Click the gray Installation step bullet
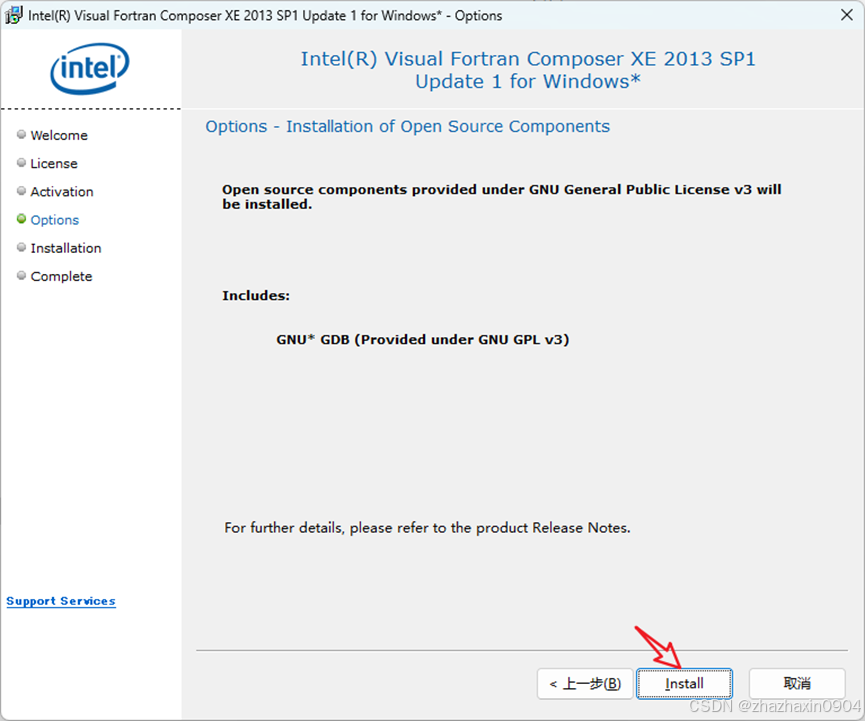The width and height of the screenshot is (865, 721). click(22, 247)
